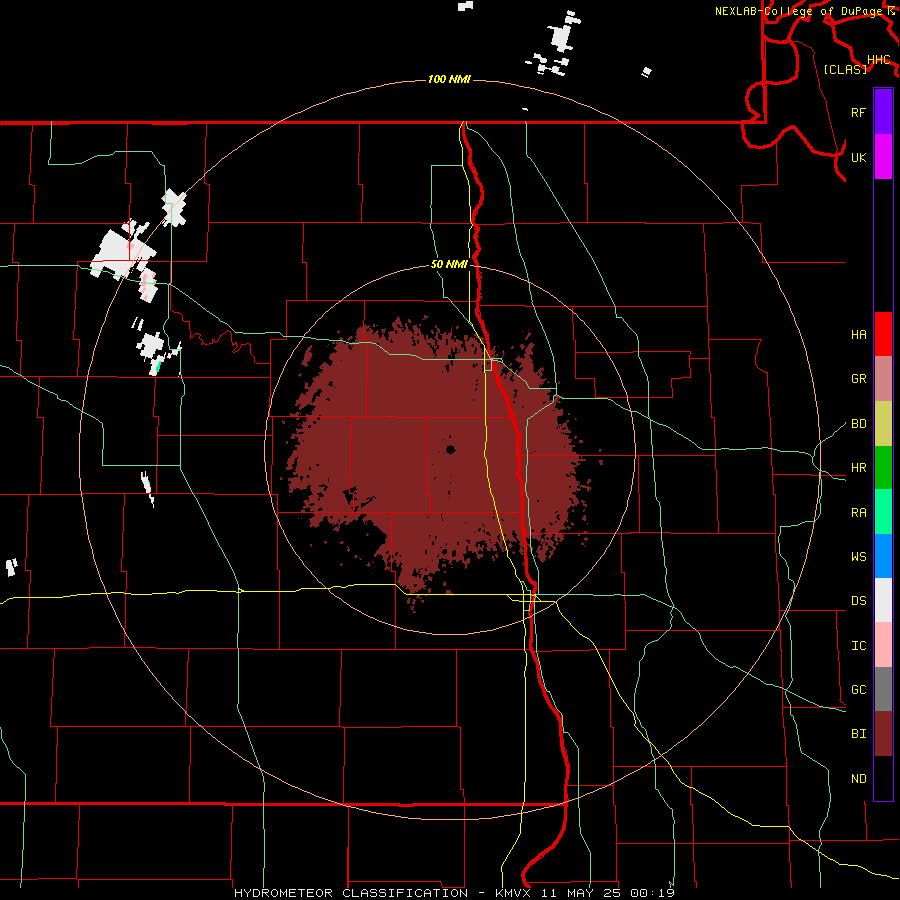Click the BI dark-red legend swatch
The width and height of the screenshot is (900, 900).
pyautogui.click(x=883, y=734)
